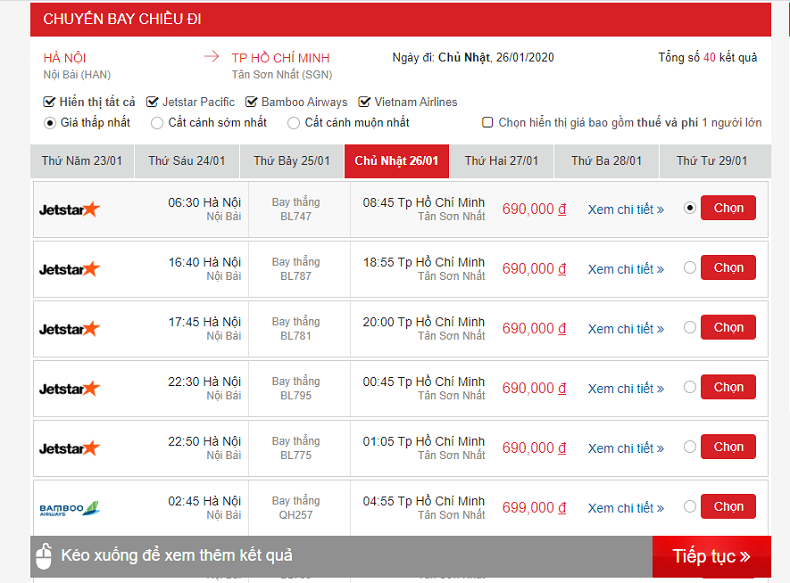
Task: Select radio for flight BL781
Action: click(690, 328)
